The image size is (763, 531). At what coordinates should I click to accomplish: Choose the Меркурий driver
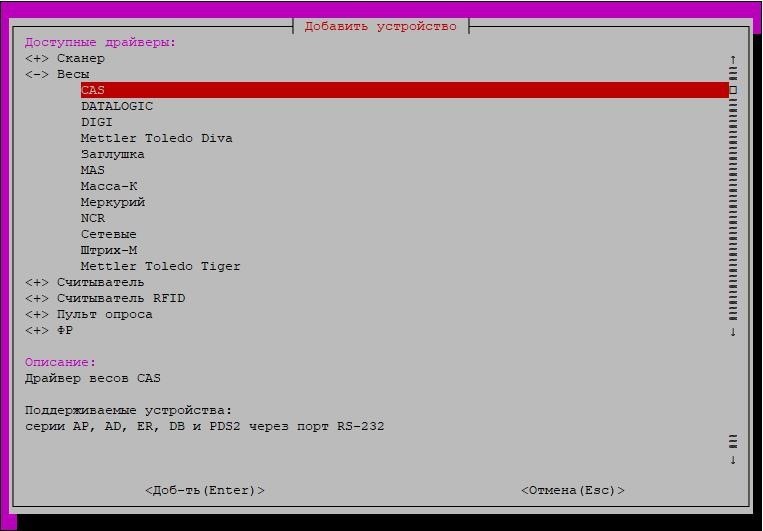[x=113, y=202]
